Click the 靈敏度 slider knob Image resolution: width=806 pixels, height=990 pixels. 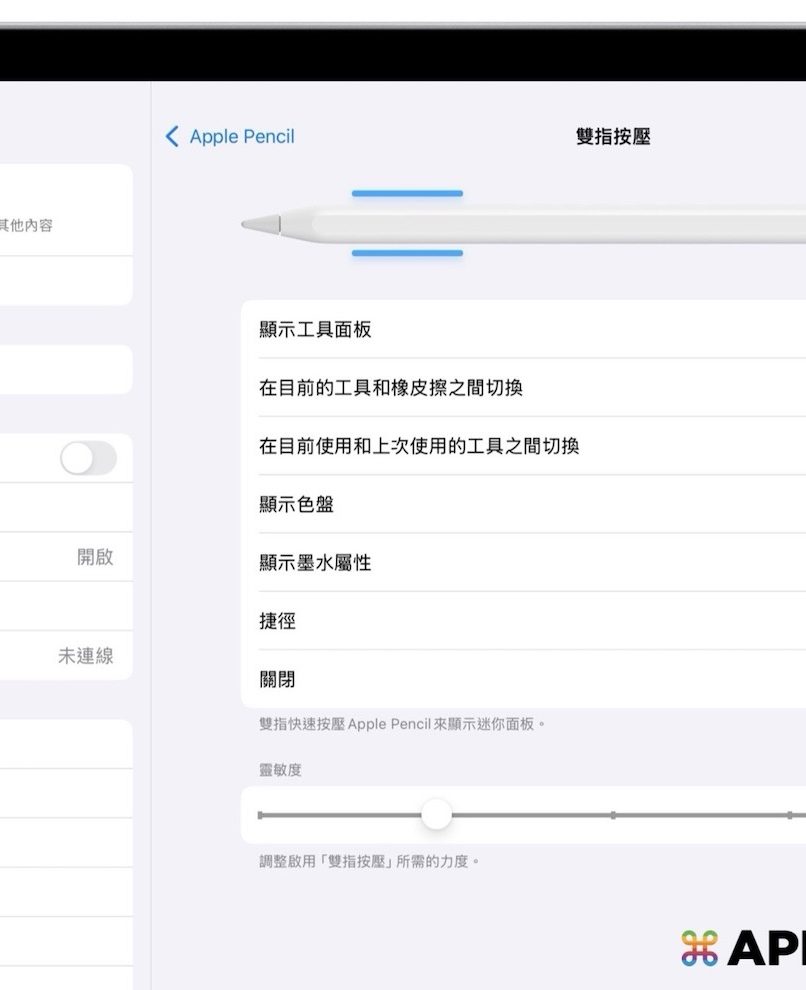pos(436,815)
